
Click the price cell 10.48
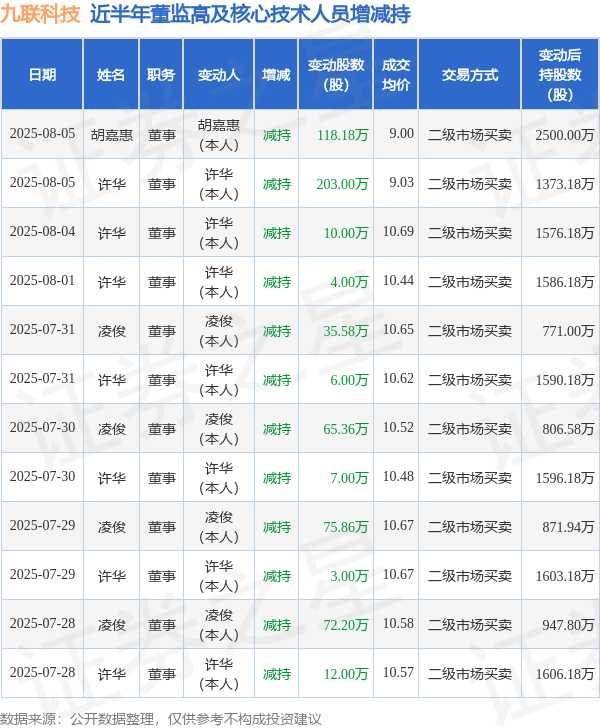coord(398,477)
